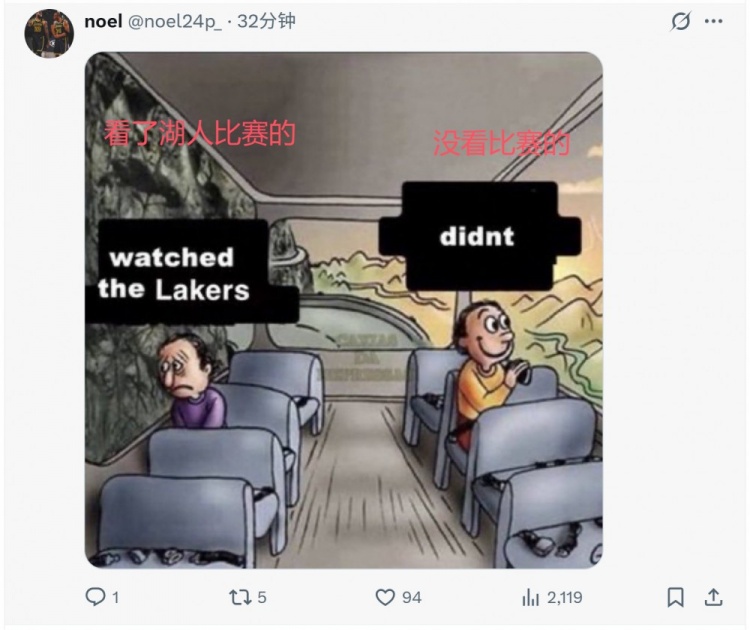Open the @noel24p_ handle link
750x630 pixels.
click(175, 22)
